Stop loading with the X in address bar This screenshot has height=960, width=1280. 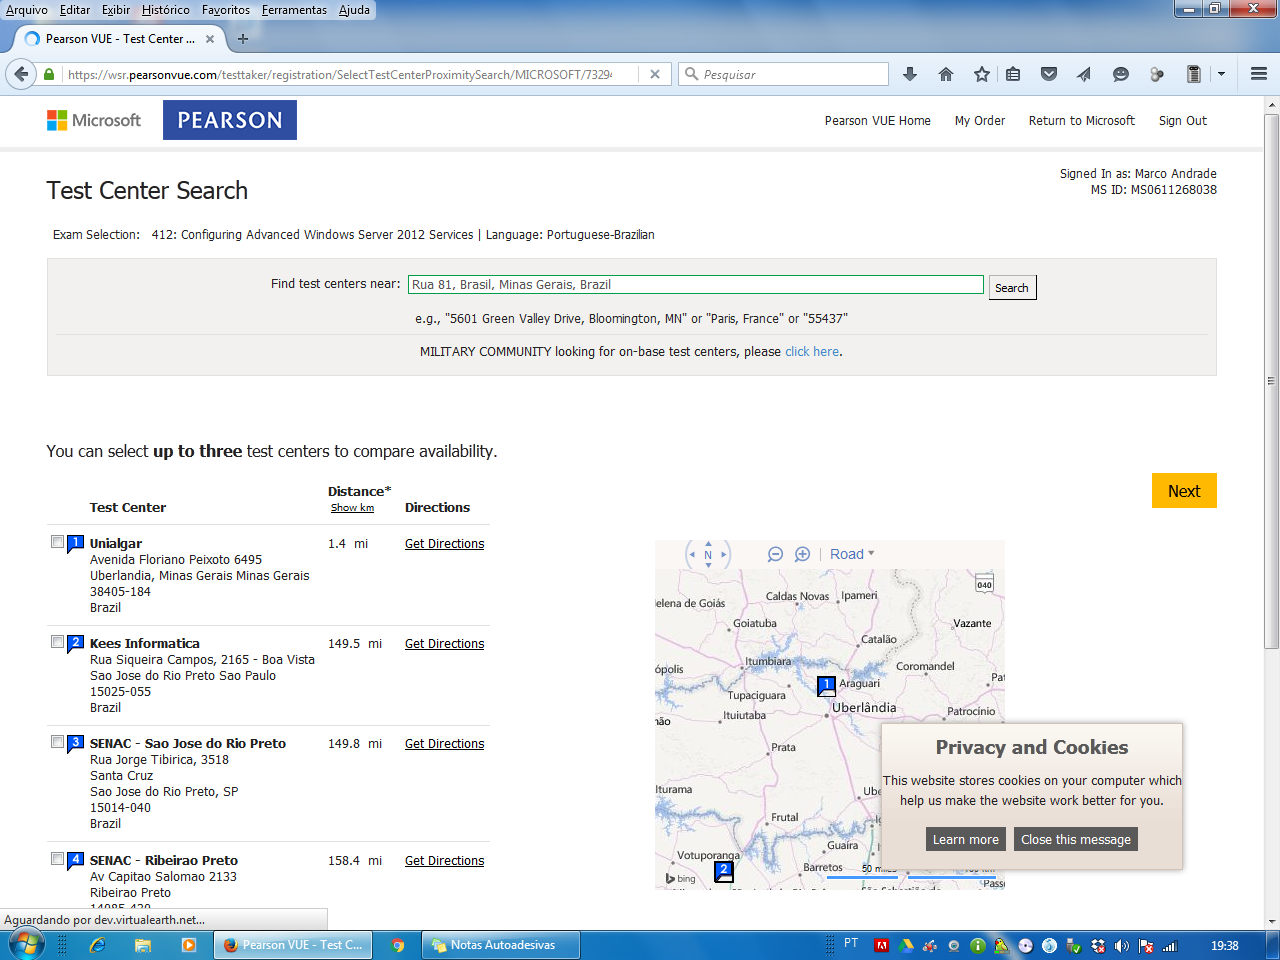point(654,74)
